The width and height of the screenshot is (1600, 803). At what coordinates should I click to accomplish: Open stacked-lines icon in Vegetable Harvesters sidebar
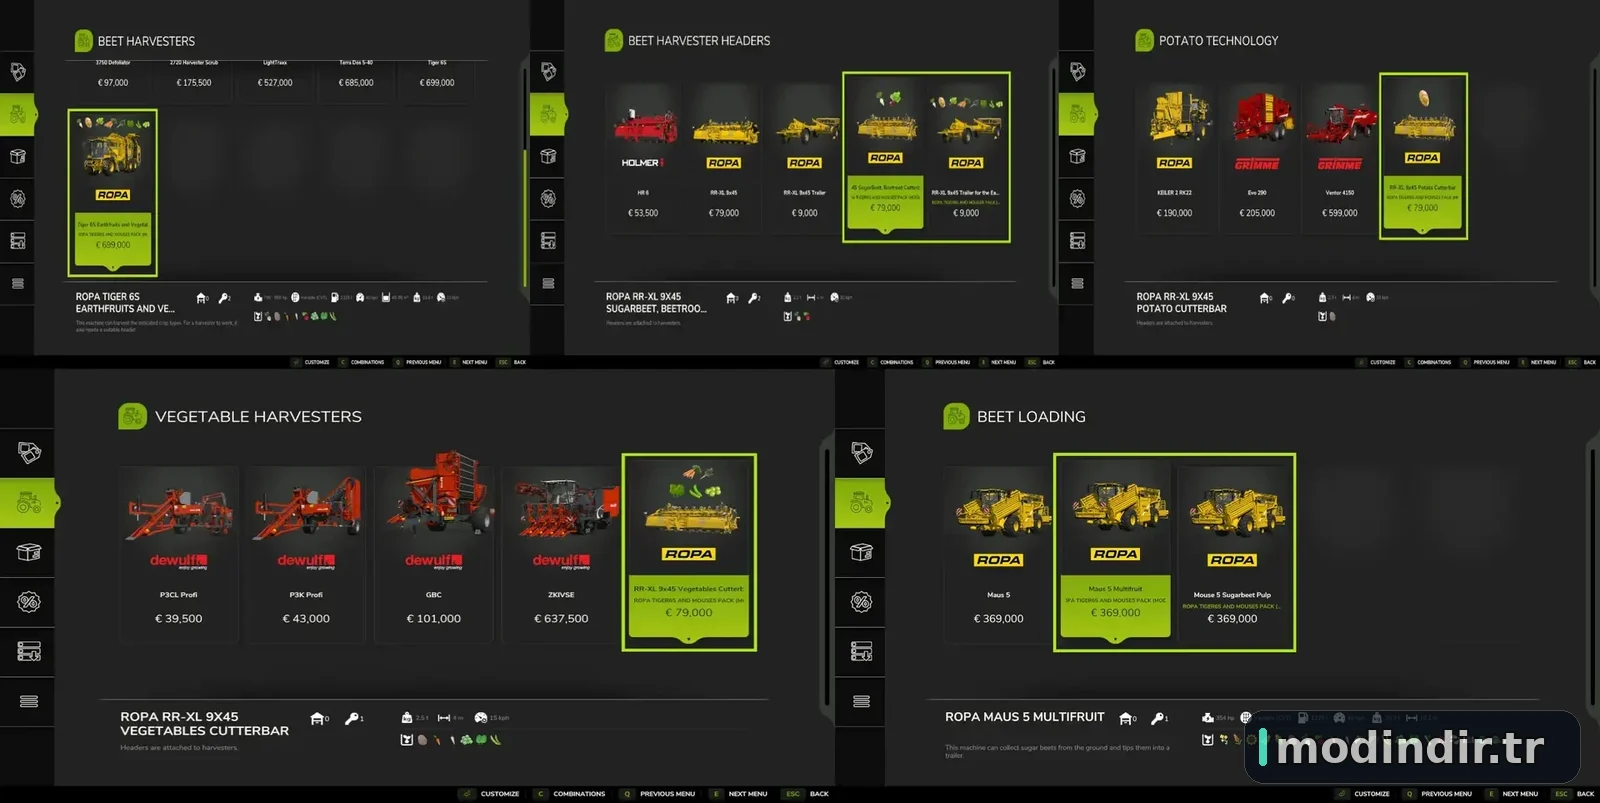(x=29, y=701)
